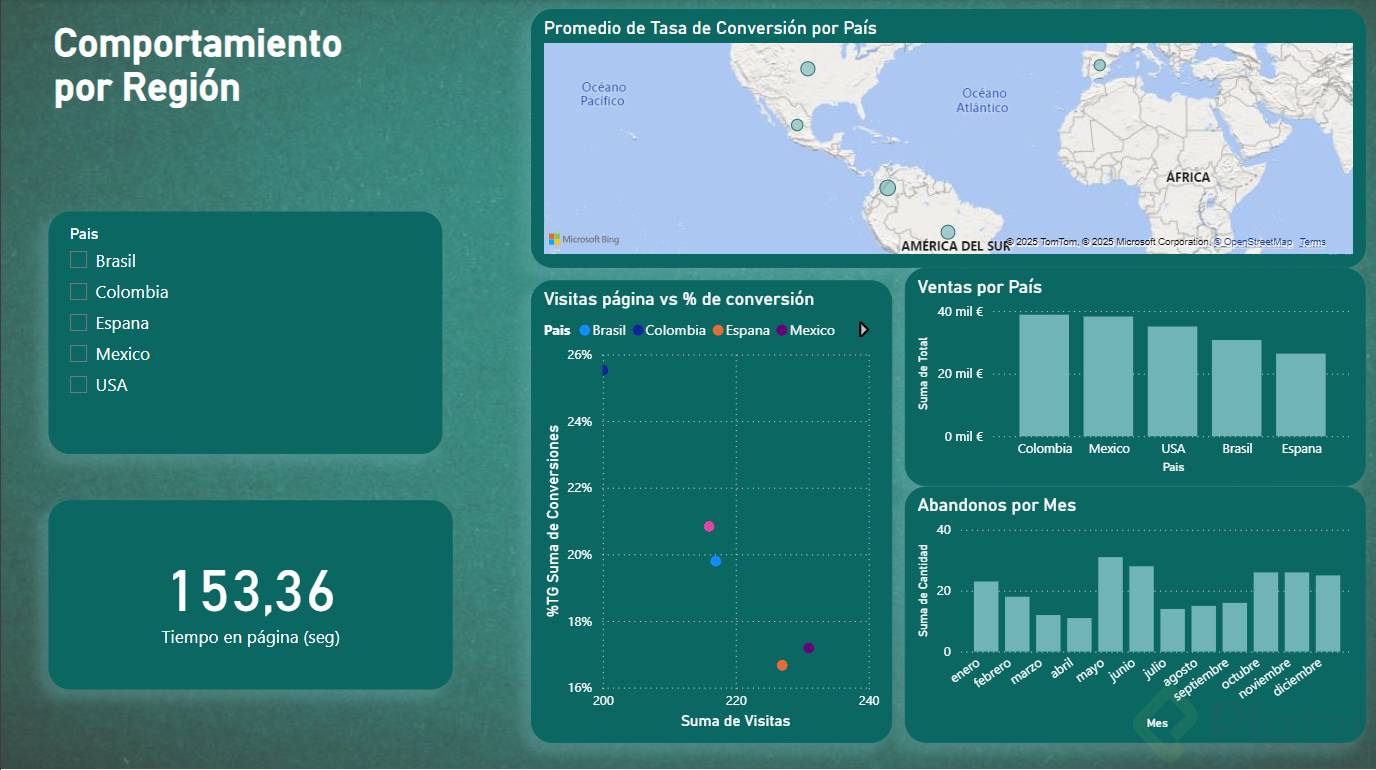The height and width of the screenshot is (770, 1376).
Task: Select the mayo bar in Abandonos por Mes
Action: click(1110, 604)
